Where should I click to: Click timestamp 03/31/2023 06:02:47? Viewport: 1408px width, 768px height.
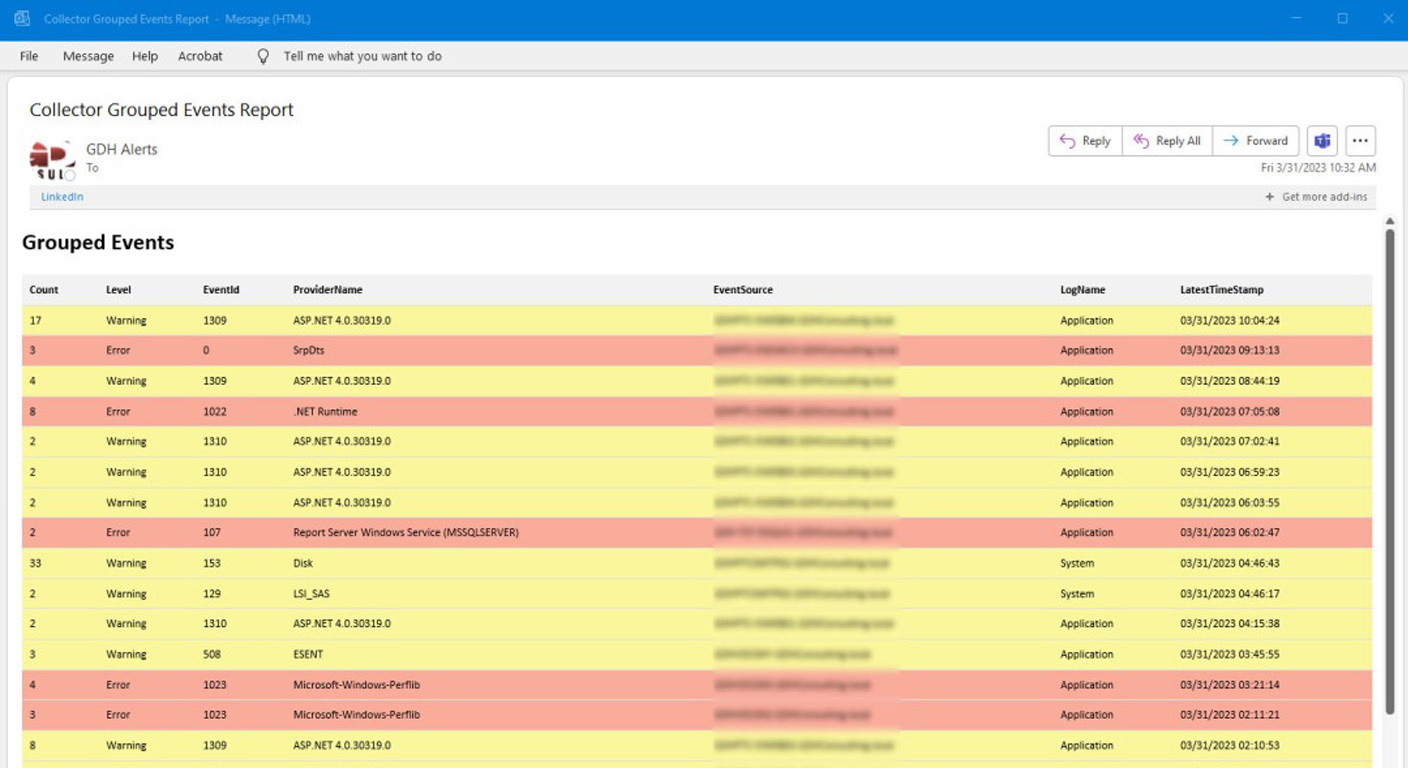pos(1230,533)
